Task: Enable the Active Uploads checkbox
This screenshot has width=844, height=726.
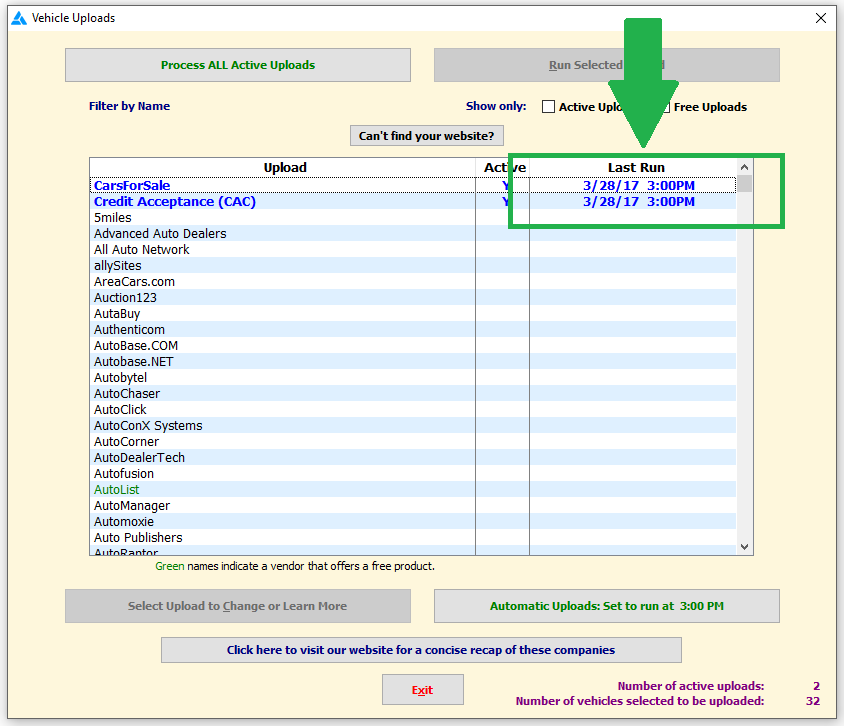Action: (548, 107)
